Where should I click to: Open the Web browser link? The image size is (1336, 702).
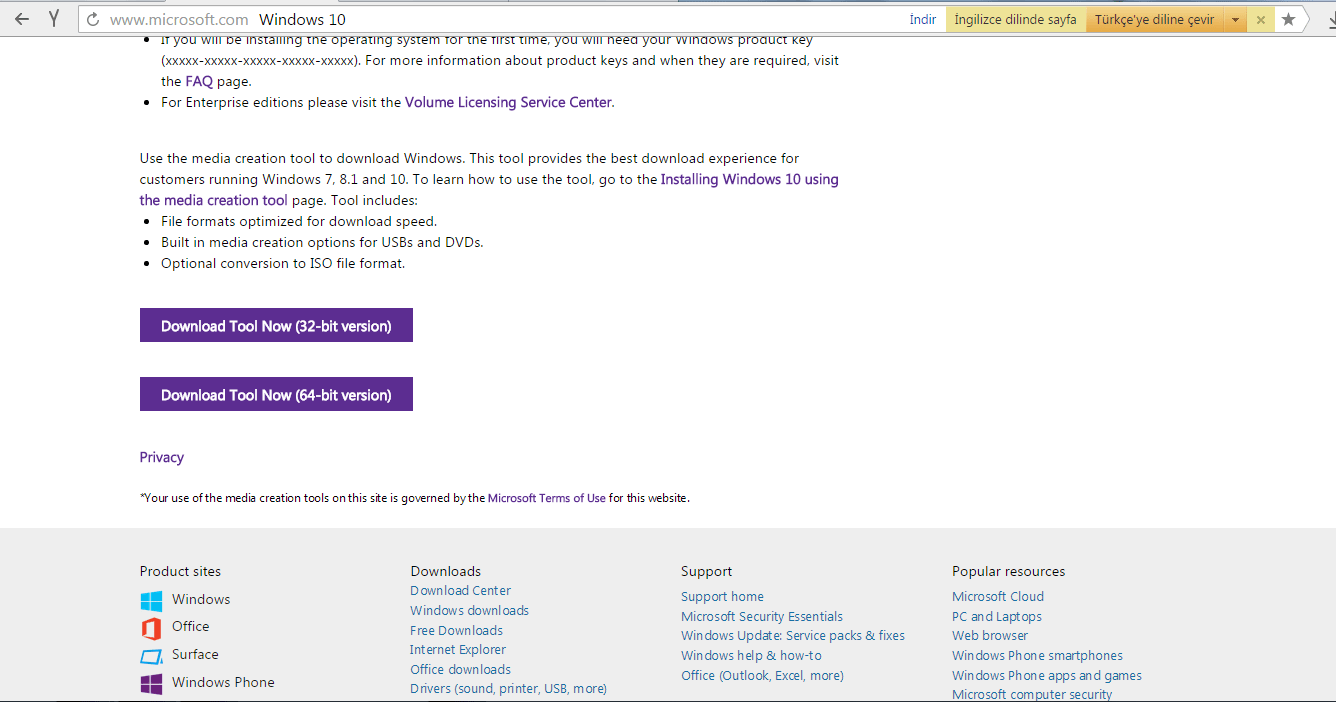tap(990, 635)
